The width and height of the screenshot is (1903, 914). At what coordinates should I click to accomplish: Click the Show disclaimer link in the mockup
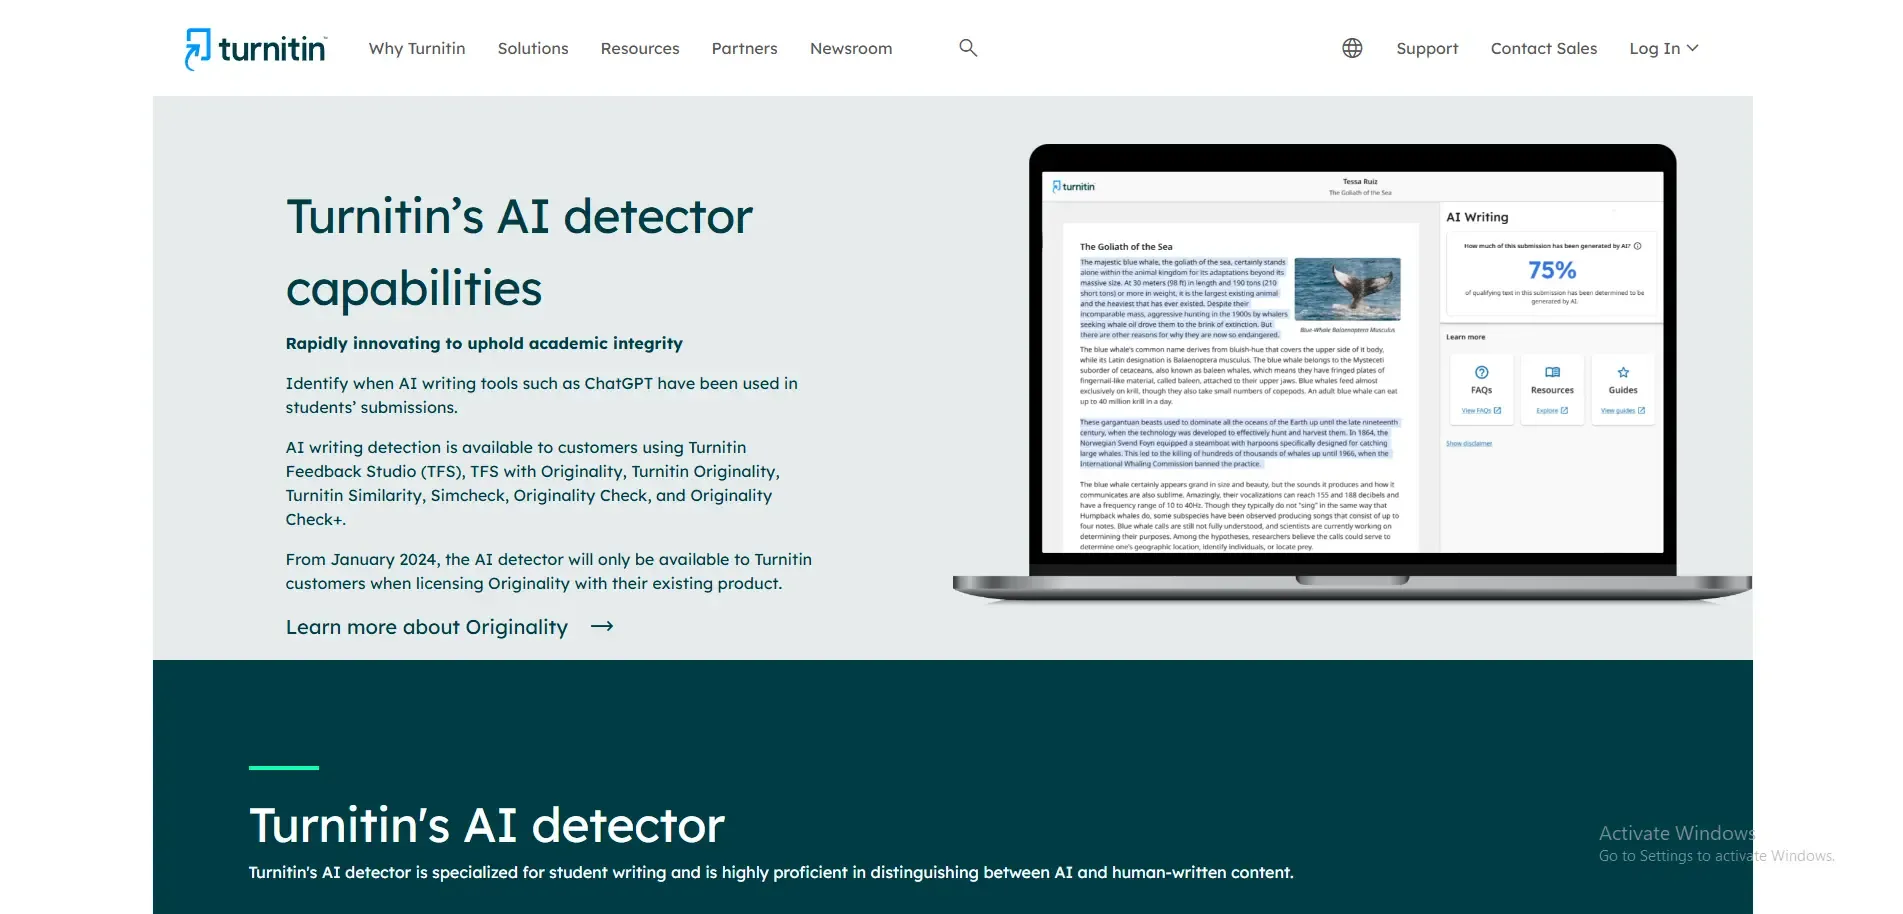(x=1468, y=444)
